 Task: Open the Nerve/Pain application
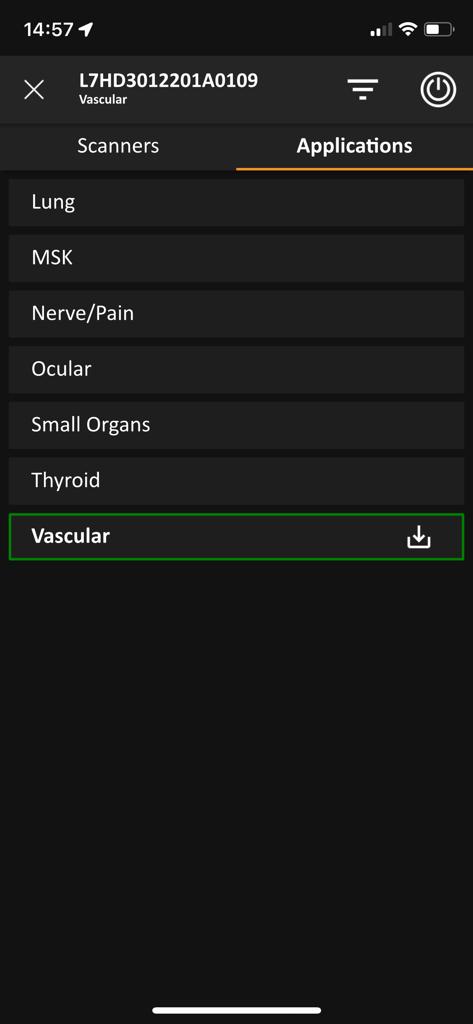click(x=236, y=313)
